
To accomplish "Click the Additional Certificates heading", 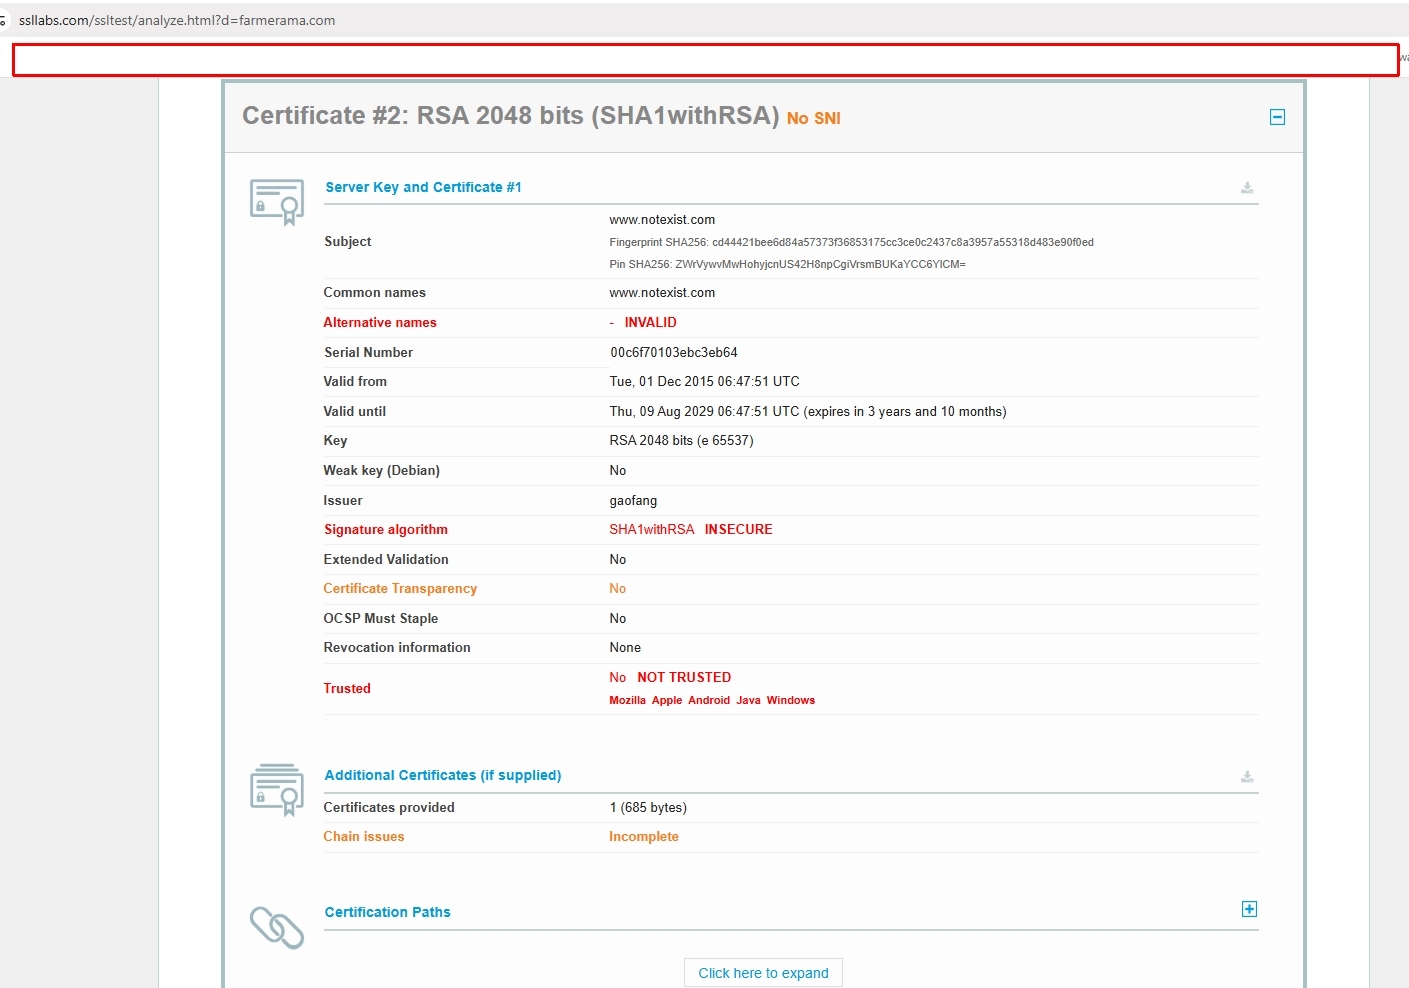I will tap(442, 775).
